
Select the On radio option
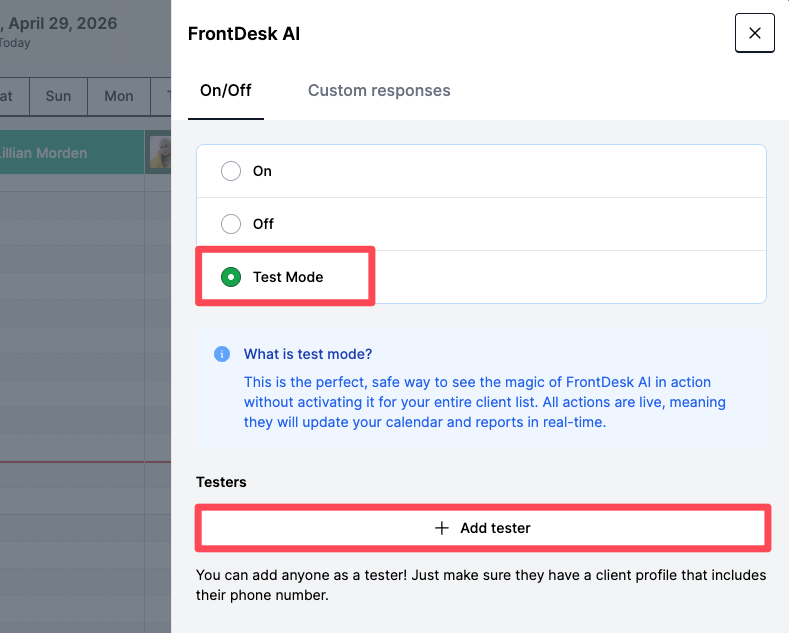coord(231,171)
